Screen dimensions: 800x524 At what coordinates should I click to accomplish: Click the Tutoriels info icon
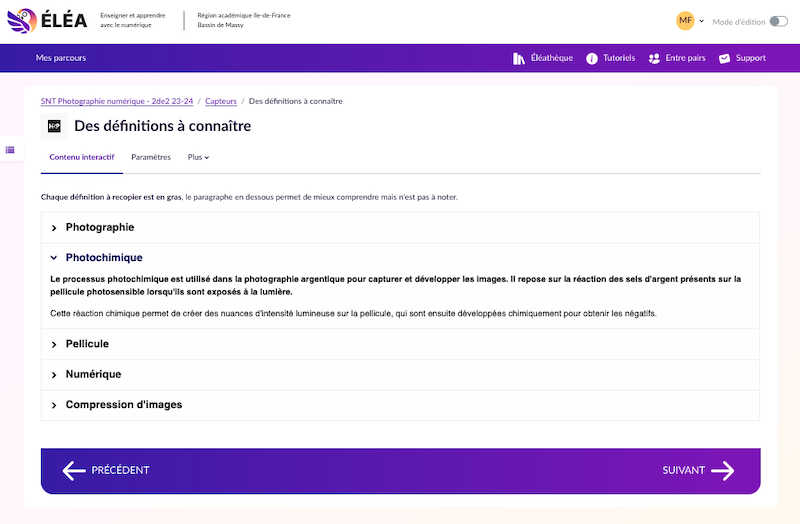tap(592, 58)
